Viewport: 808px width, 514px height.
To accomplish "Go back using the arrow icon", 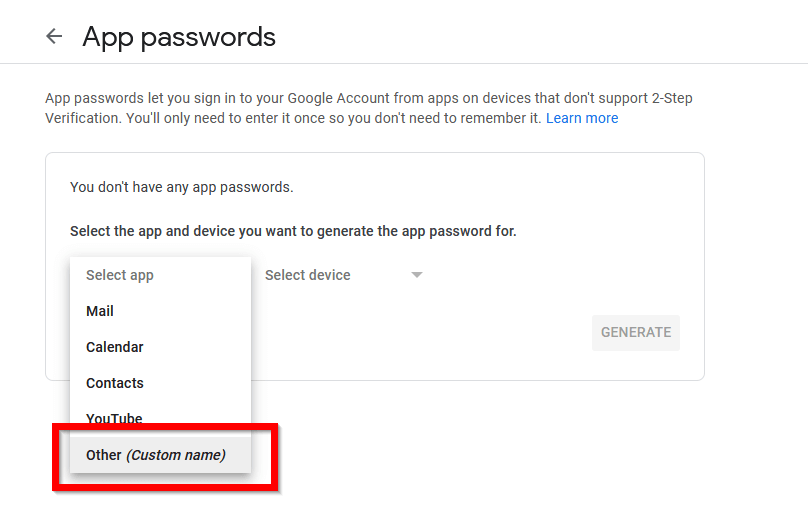I will [54, 36].
